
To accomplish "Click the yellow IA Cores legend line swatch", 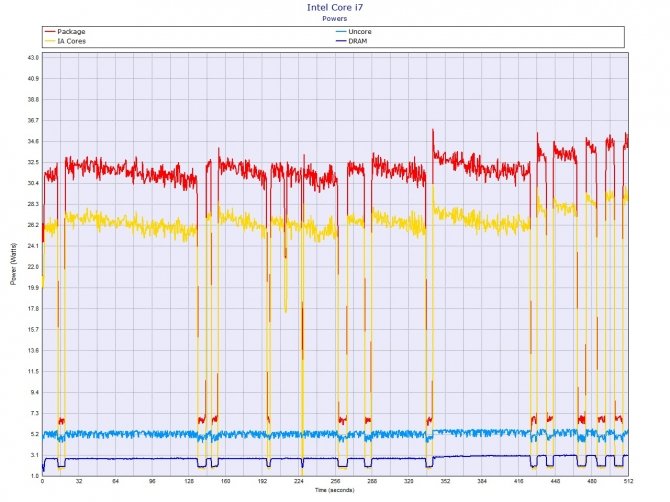I will click(x=50, y=41).
